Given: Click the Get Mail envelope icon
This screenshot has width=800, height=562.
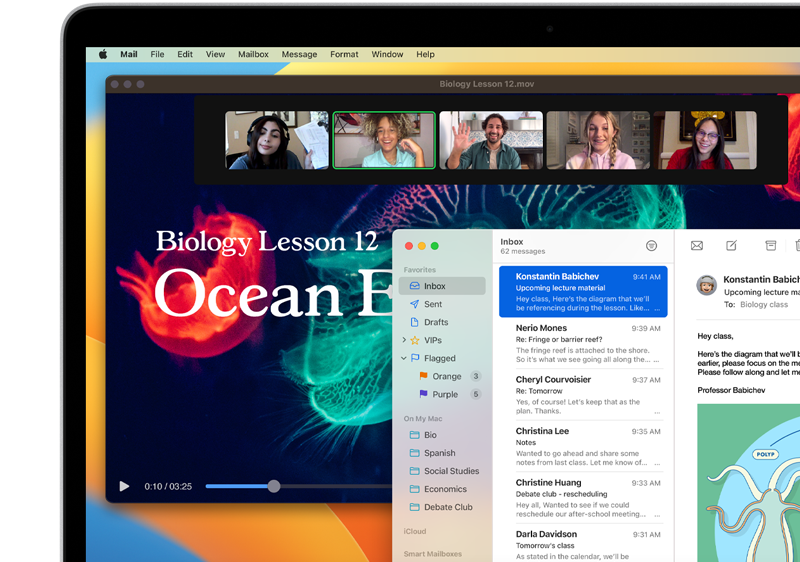Looking at the screenshot, I should [696, 246].
